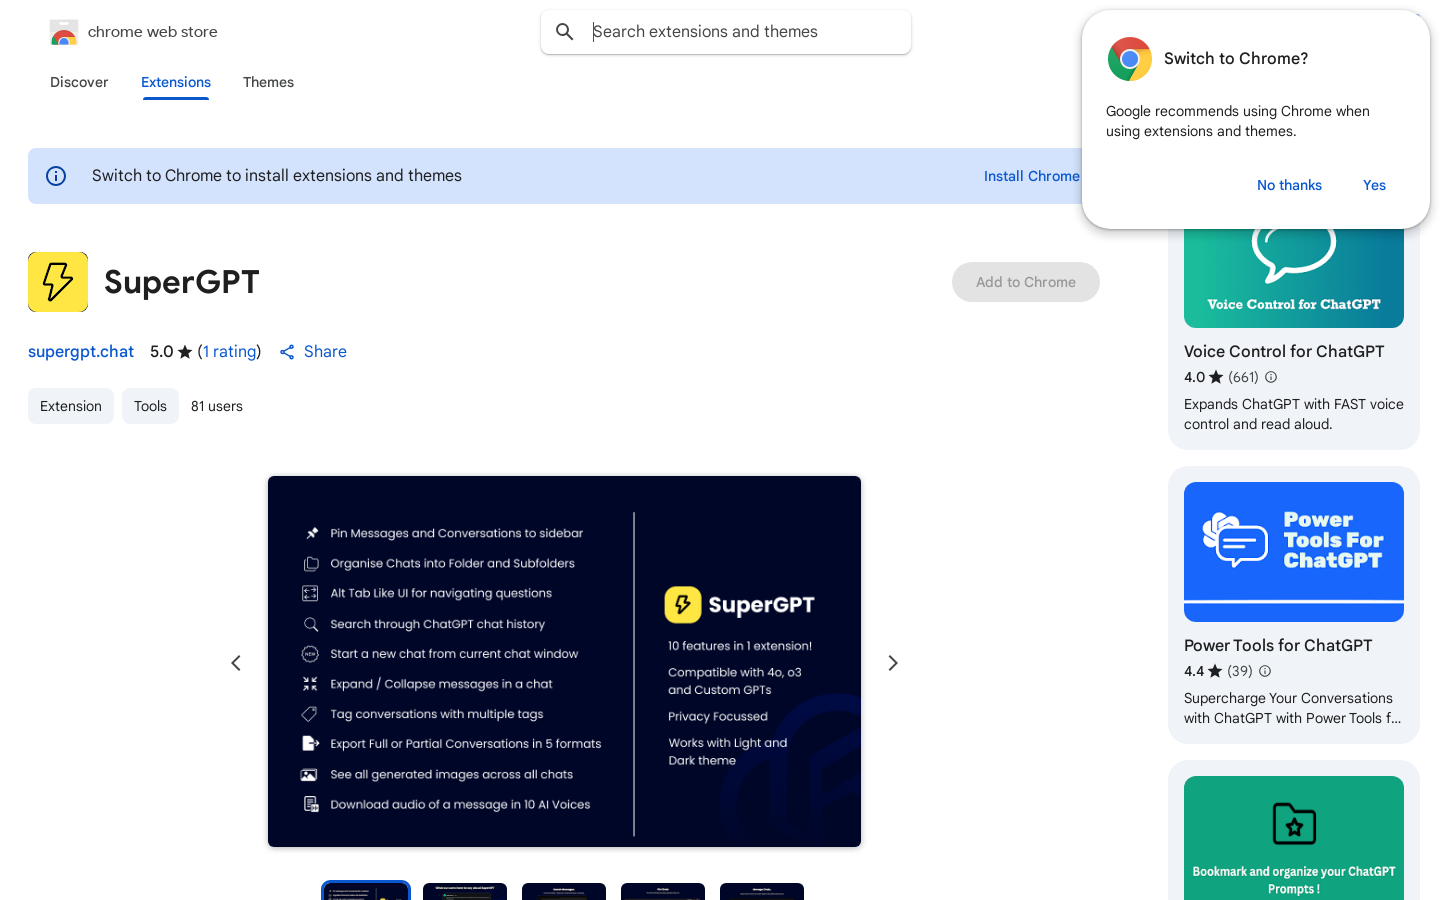
Task: Click the SuperGPT title heading
Action: point(182,282)
